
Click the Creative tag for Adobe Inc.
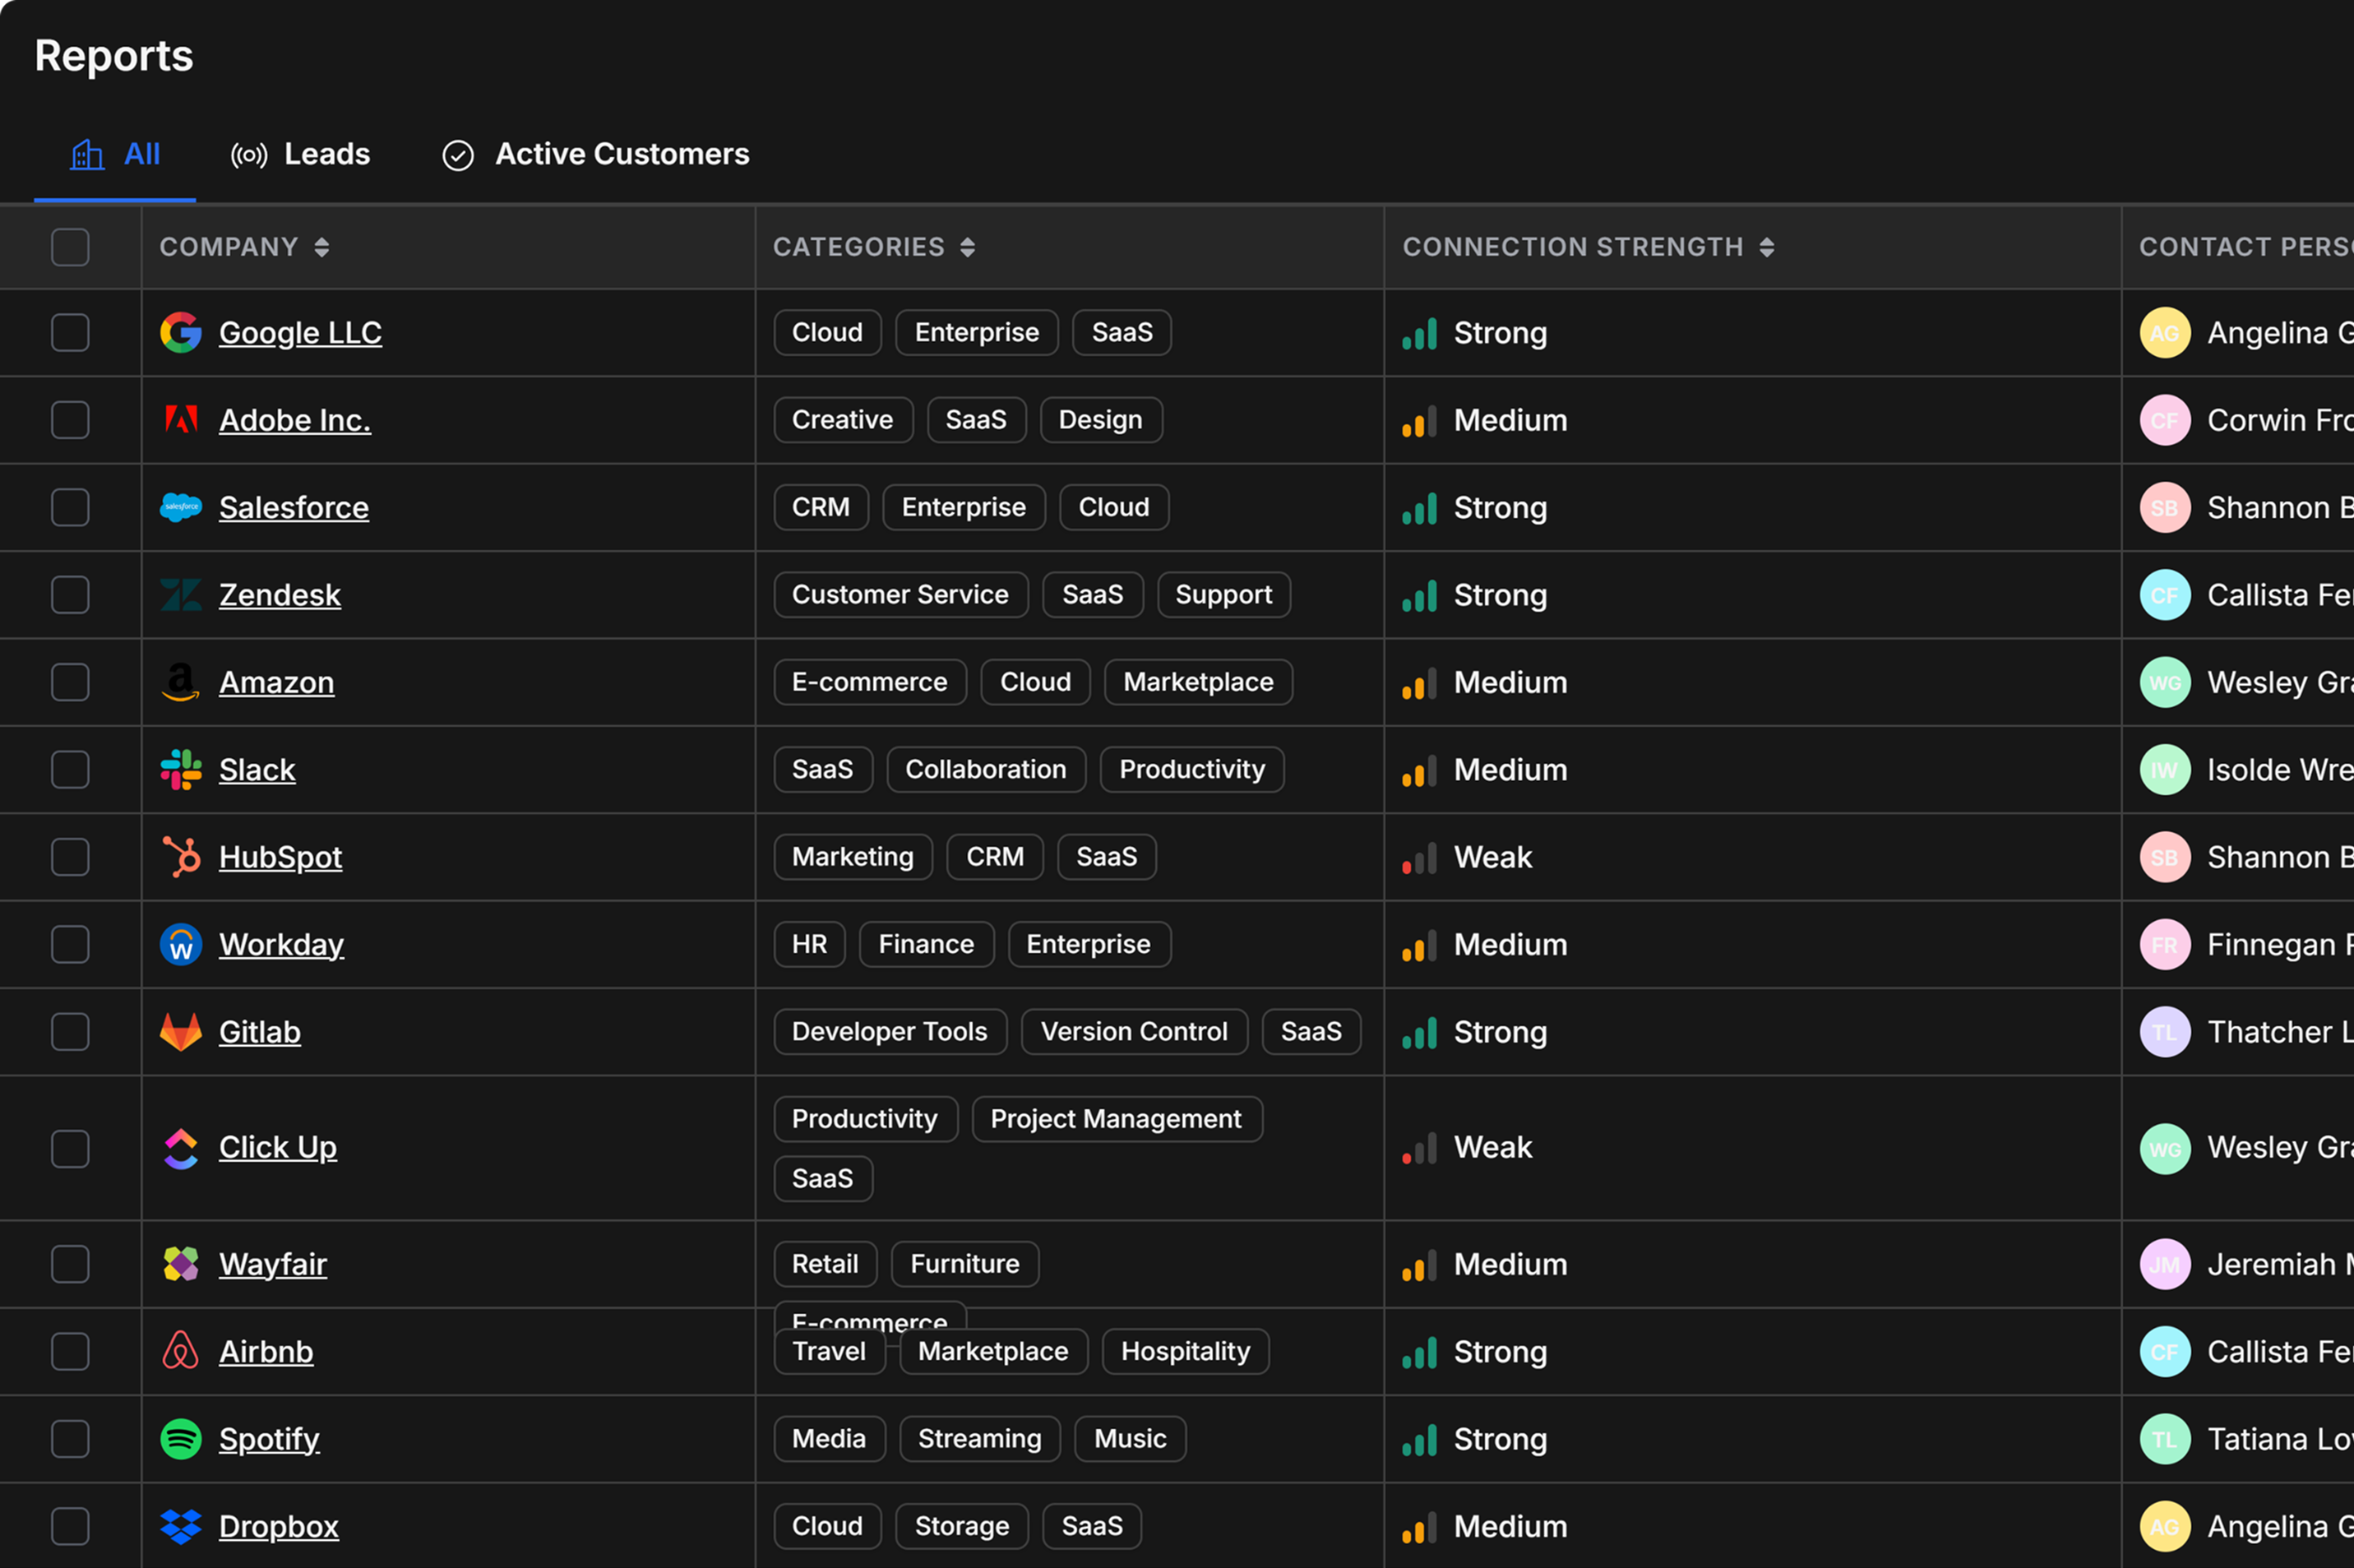coord(843,420)
